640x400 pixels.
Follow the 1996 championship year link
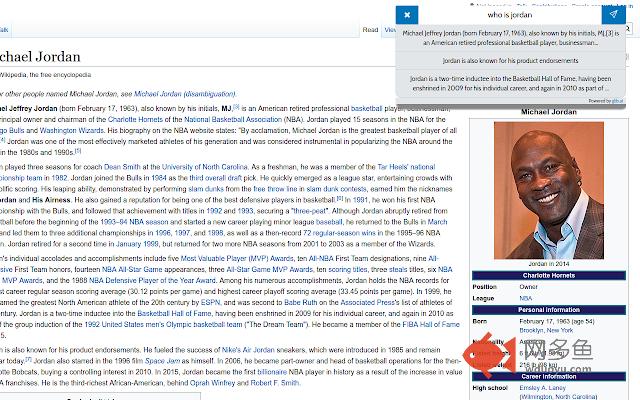163,233
